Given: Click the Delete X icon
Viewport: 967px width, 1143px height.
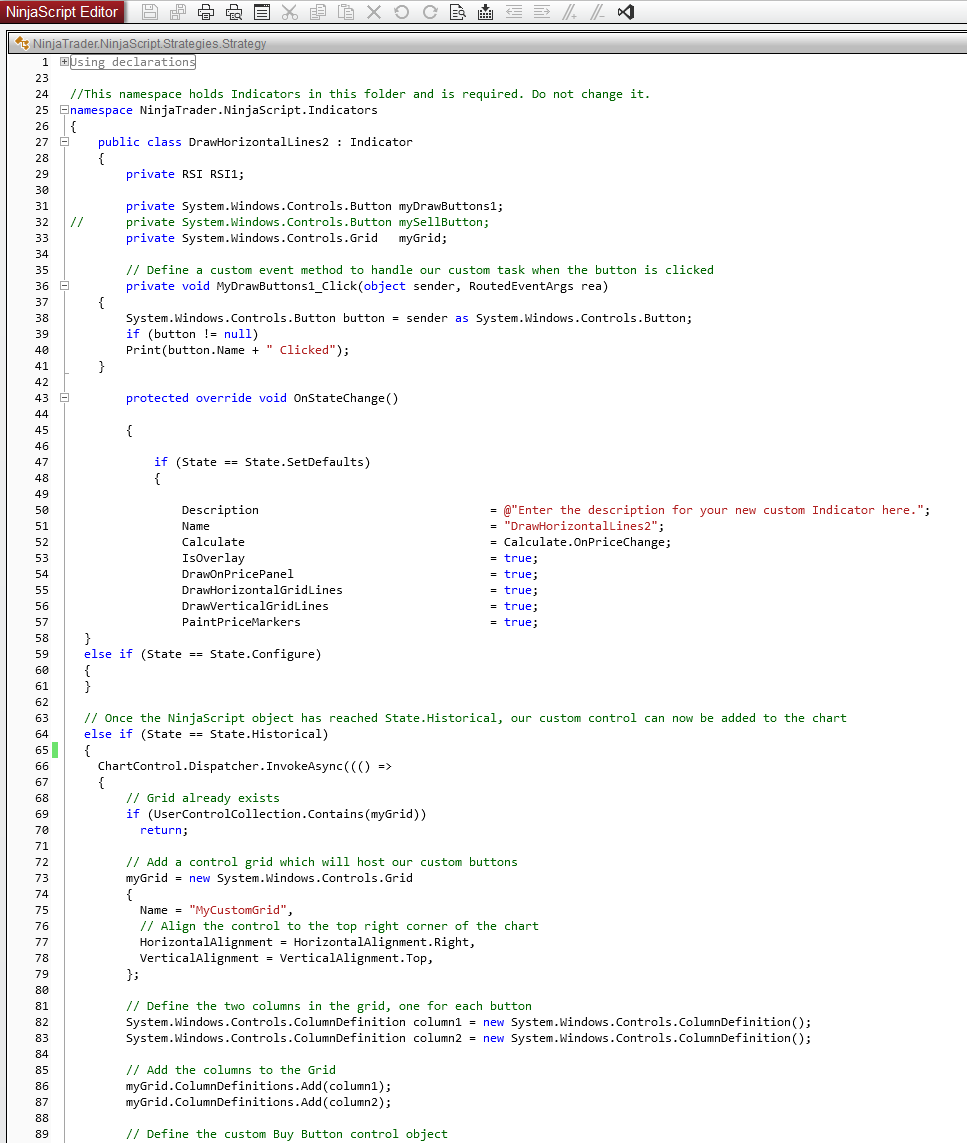Looking at the screenshot, I should click(374, 12).
